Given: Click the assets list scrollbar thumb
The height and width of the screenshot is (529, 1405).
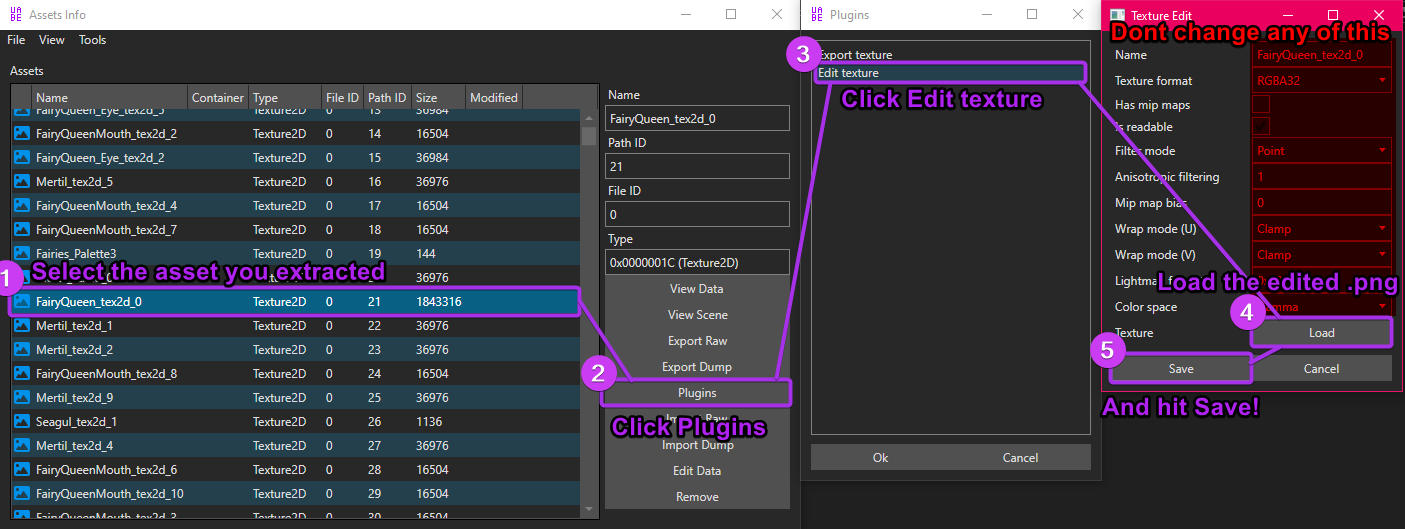Looking at the screenshot, I should click(589, 137).
